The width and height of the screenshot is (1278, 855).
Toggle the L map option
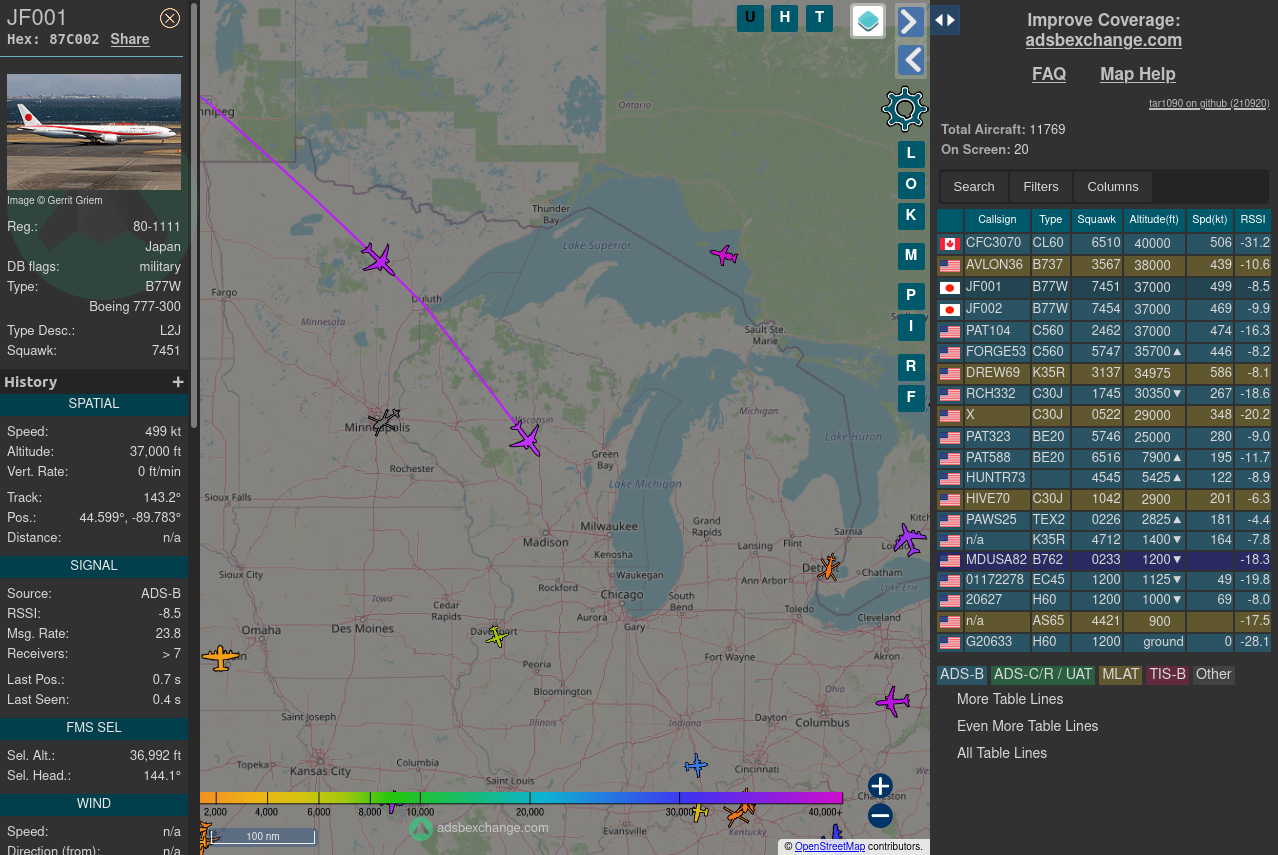(911, 154)
